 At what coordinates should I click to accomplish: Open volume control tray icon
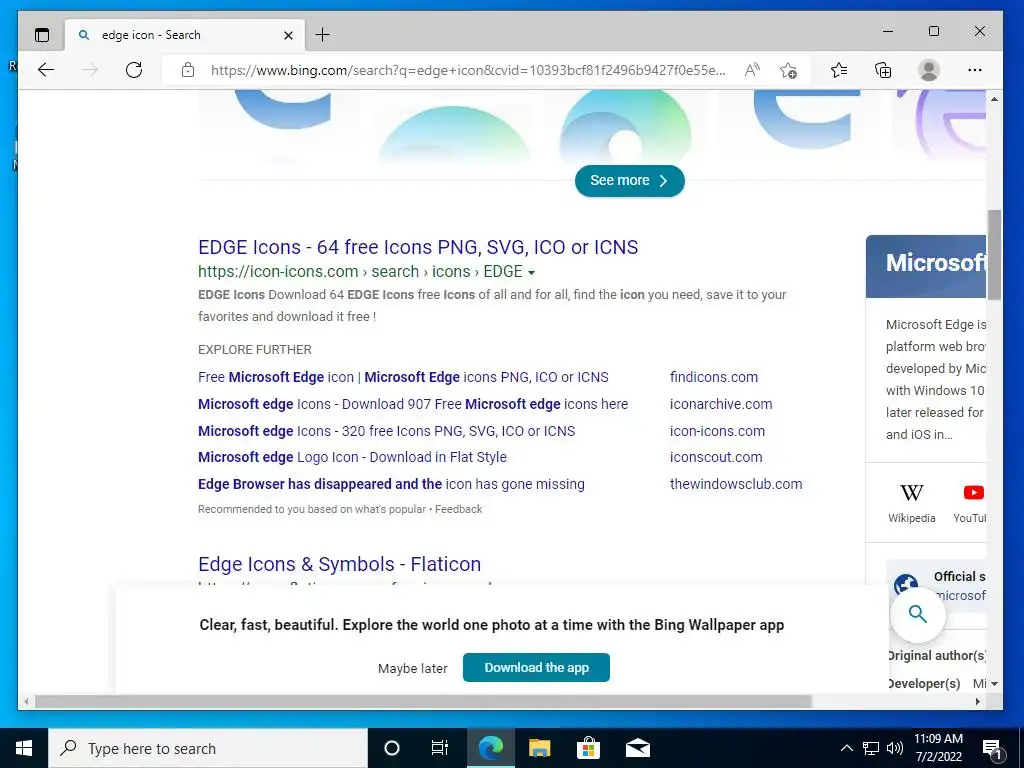(895, 748)
